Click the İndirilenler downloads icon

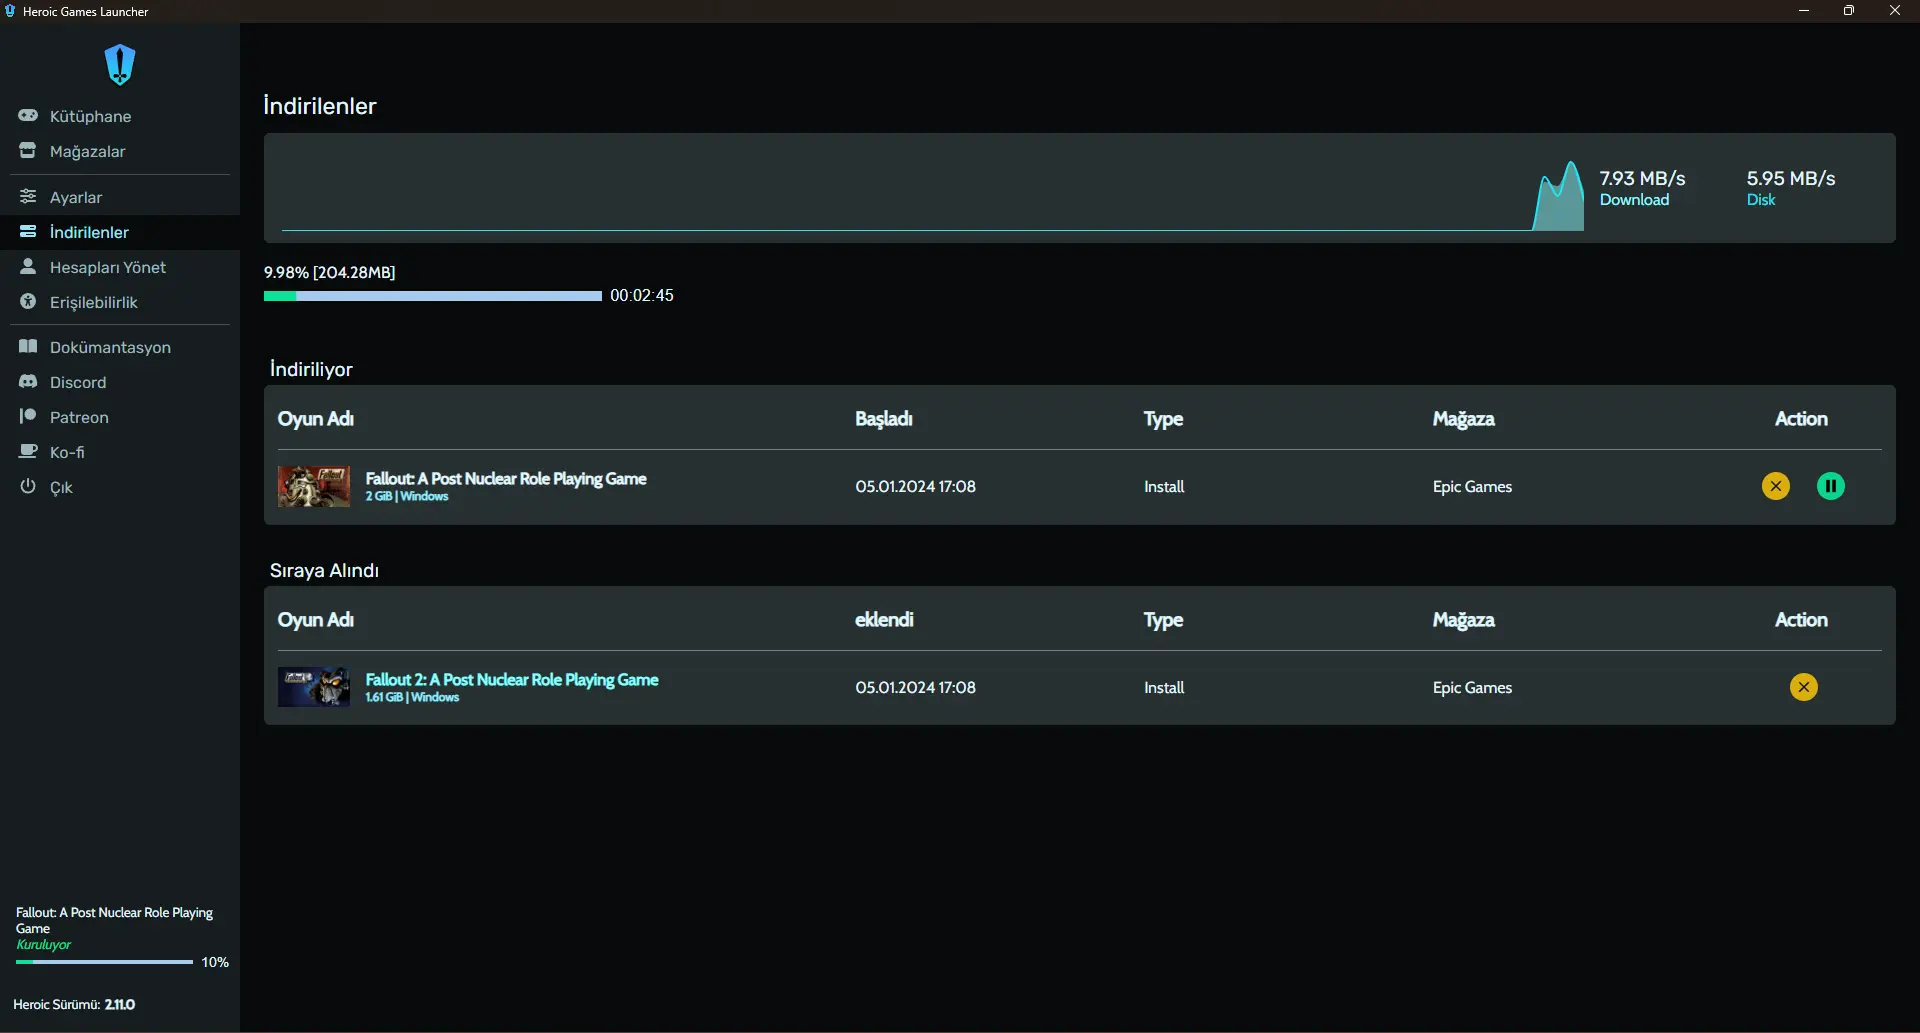(28, 232)
